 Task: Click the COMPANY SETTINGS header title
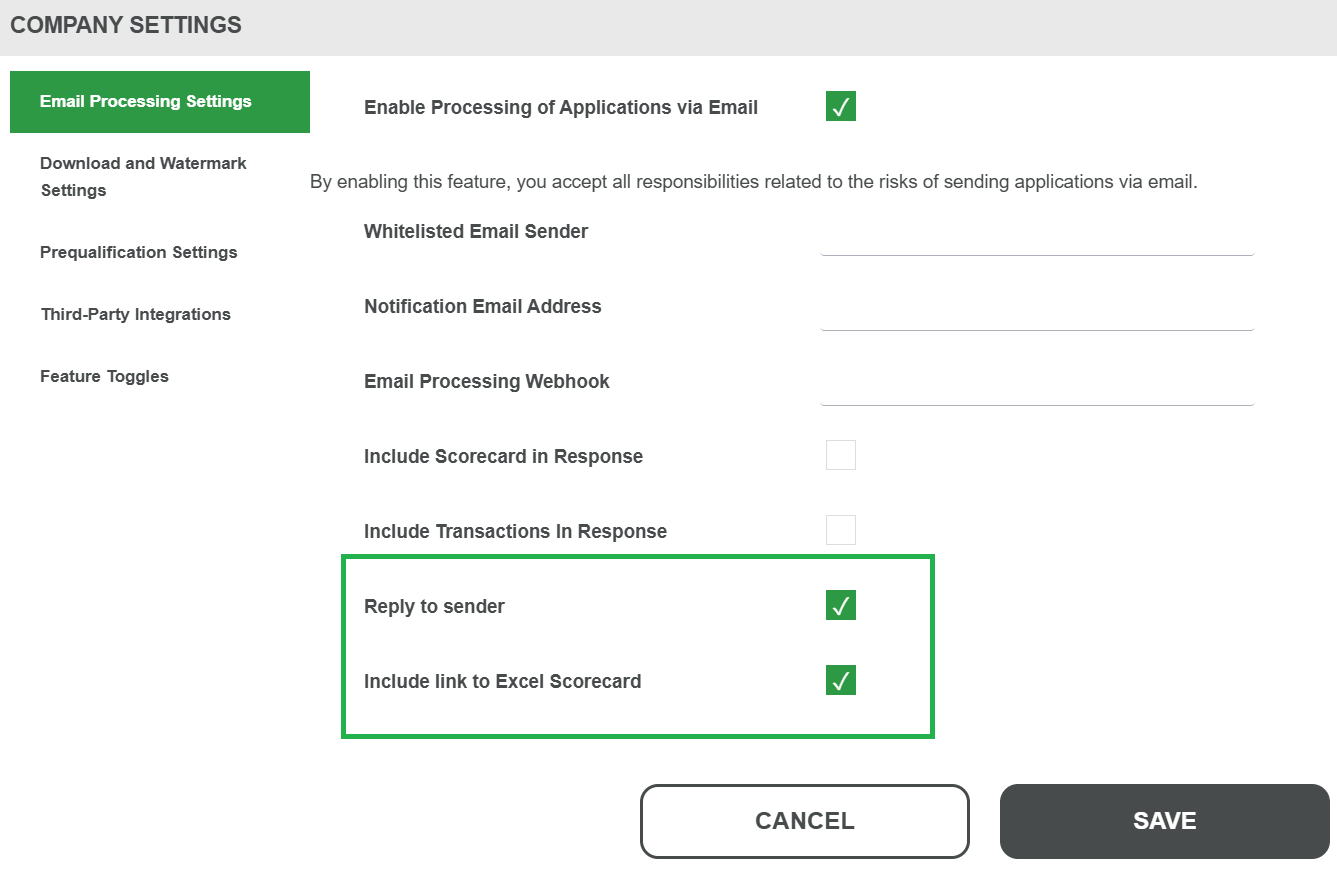point(126,25)
